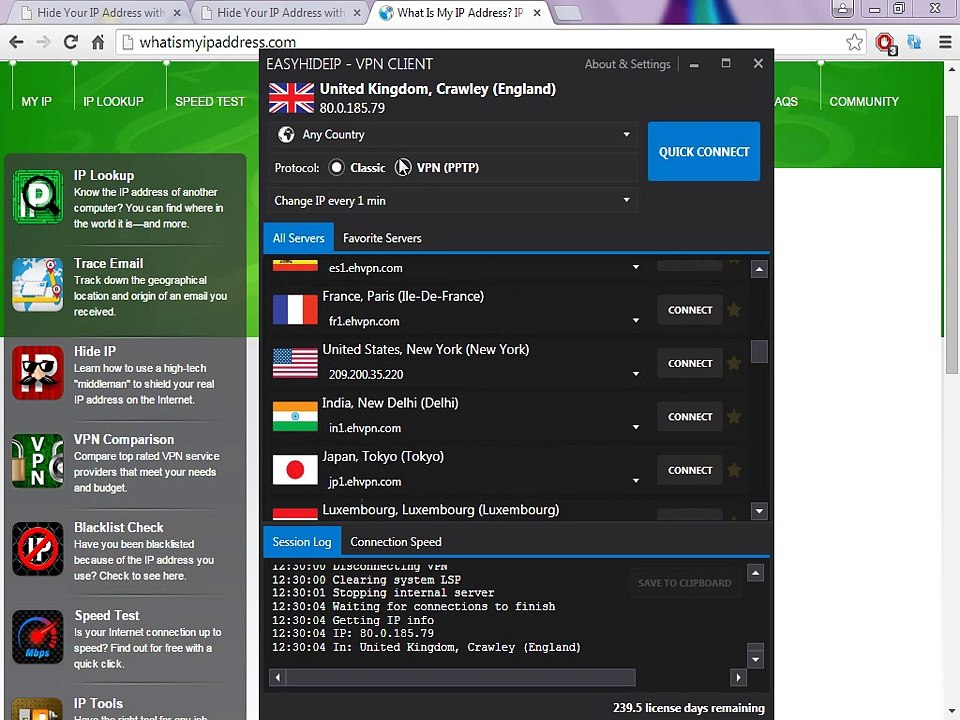Click the browser forward arrow
The width and height of the screenshot is (960, 720).
point(43,42)
